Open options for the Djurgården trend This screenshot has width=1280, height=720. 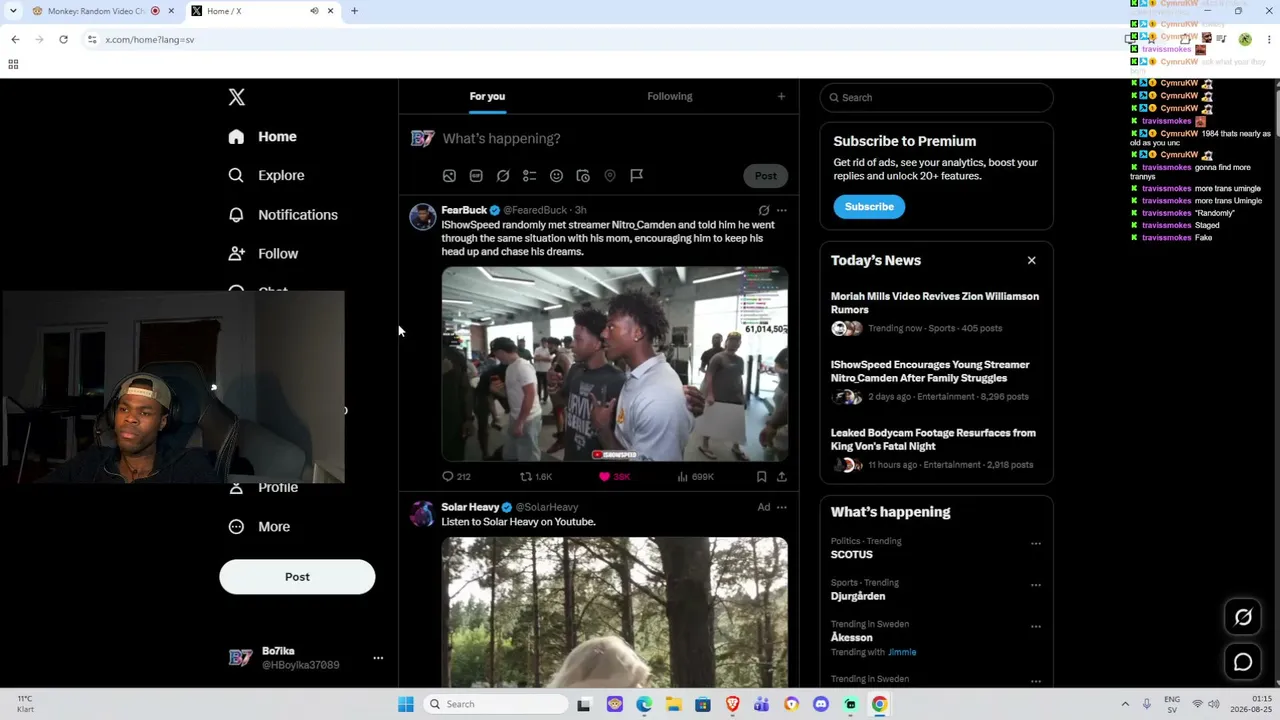[1036, 586]
